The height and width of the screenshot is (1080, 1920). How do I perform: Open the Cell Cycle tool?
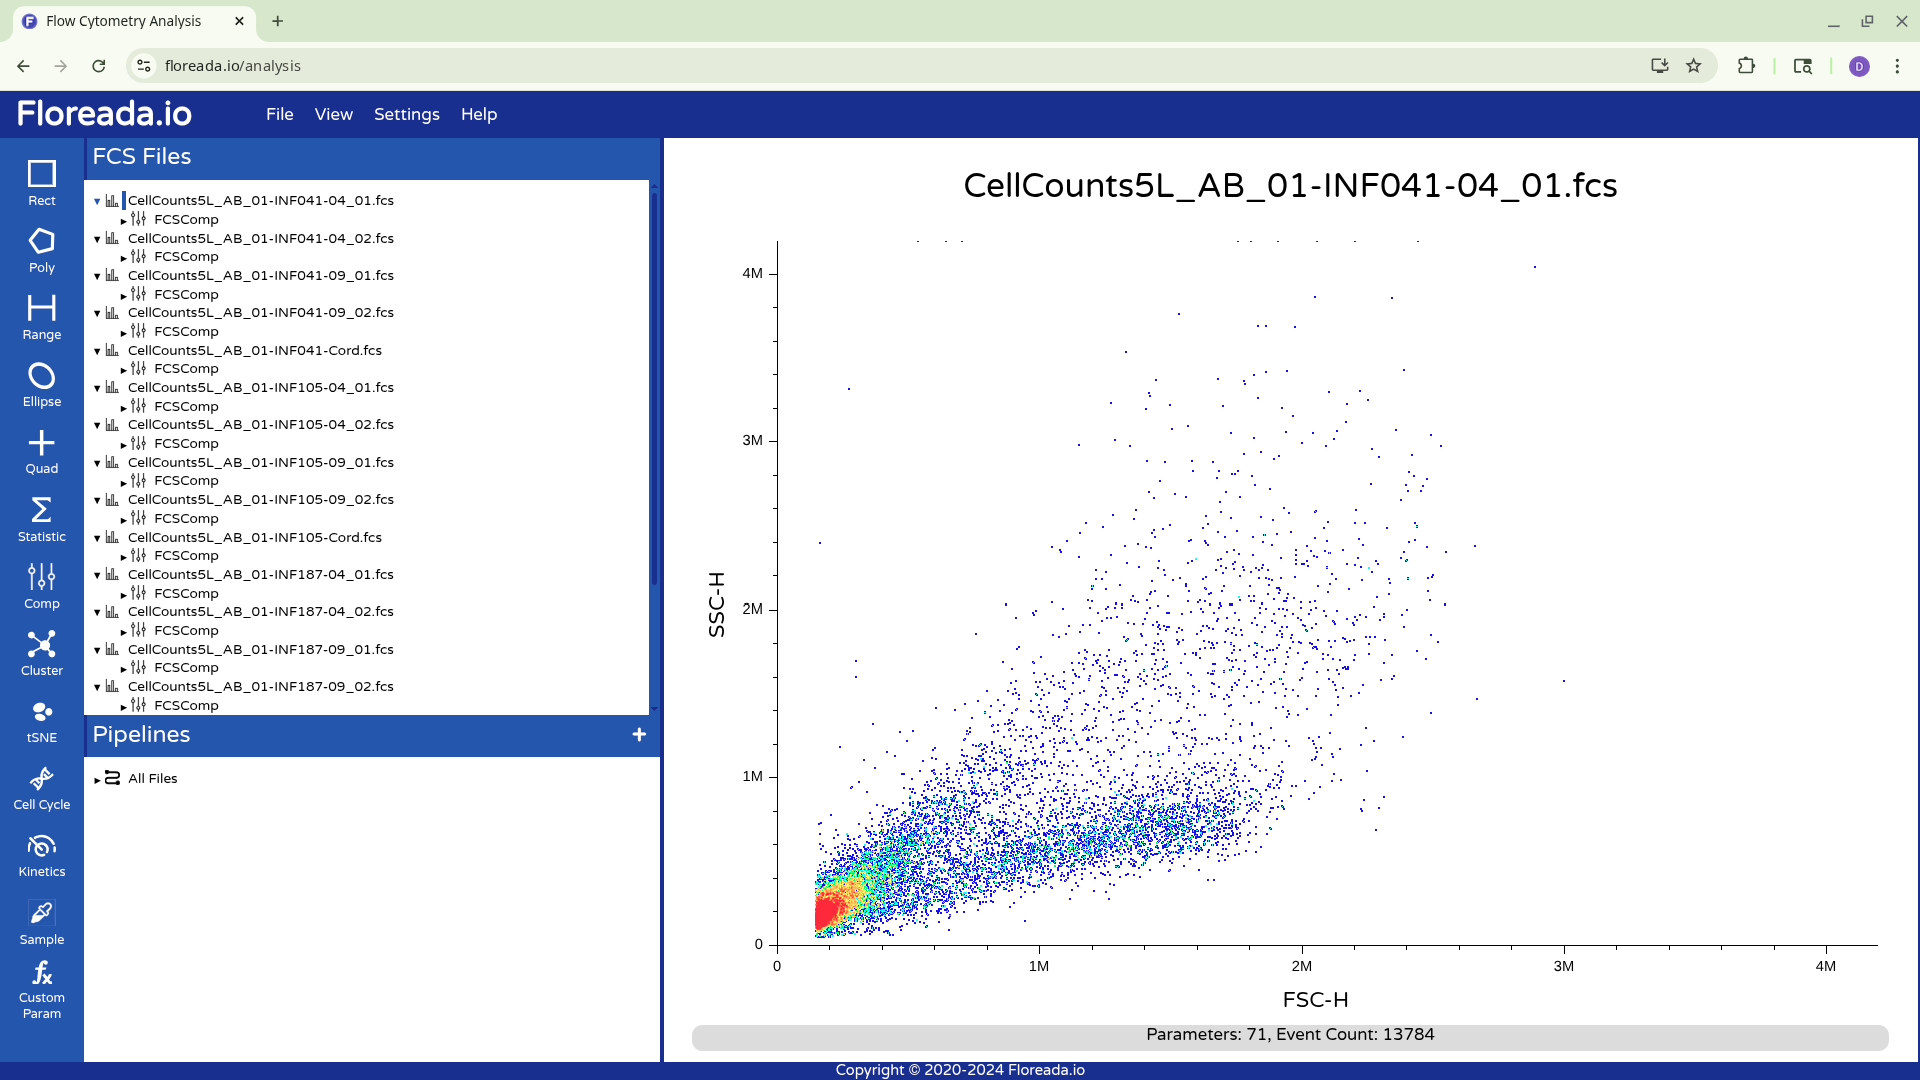click(41, 787)
